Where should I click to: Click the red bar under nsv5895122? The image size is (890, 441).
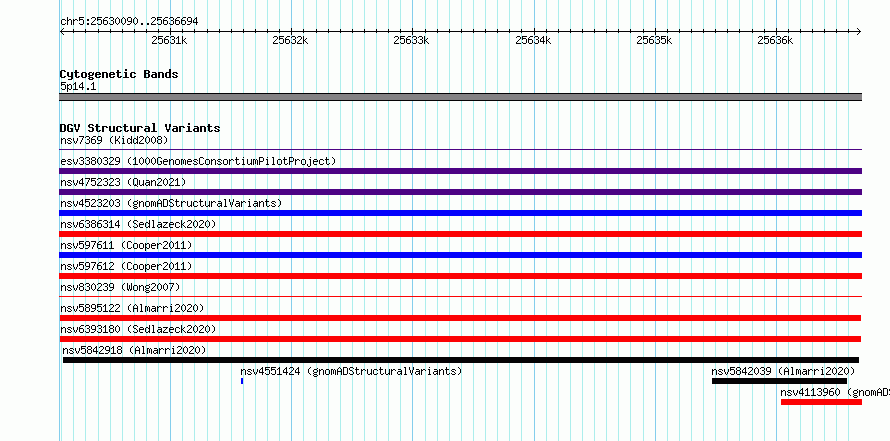click(x=460, y=318)
